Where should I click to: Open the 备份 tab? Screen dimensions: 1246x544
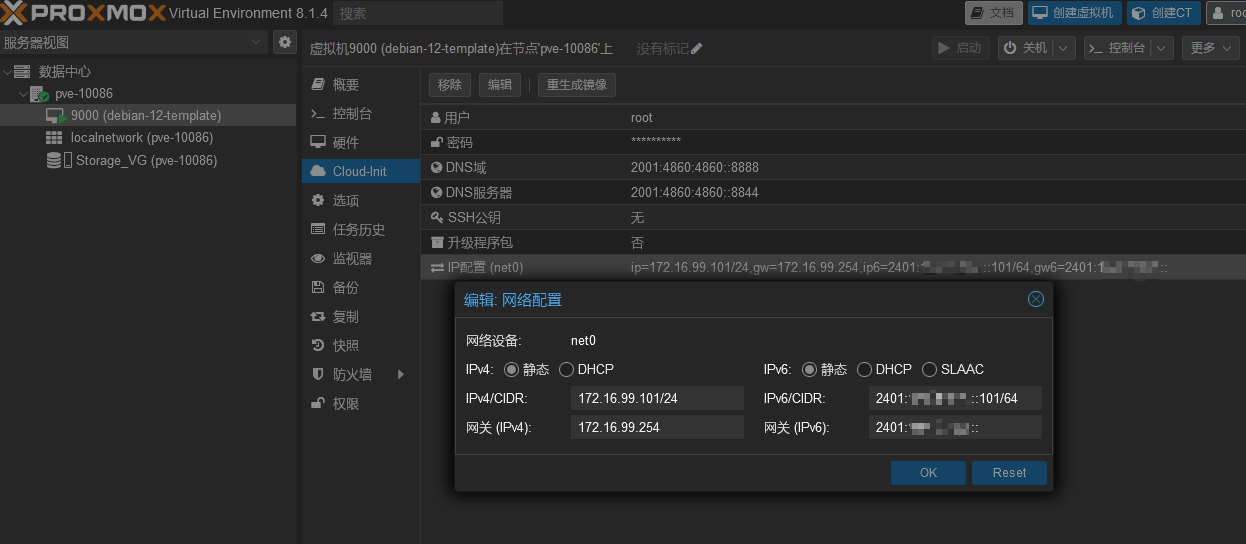[361, 287]
